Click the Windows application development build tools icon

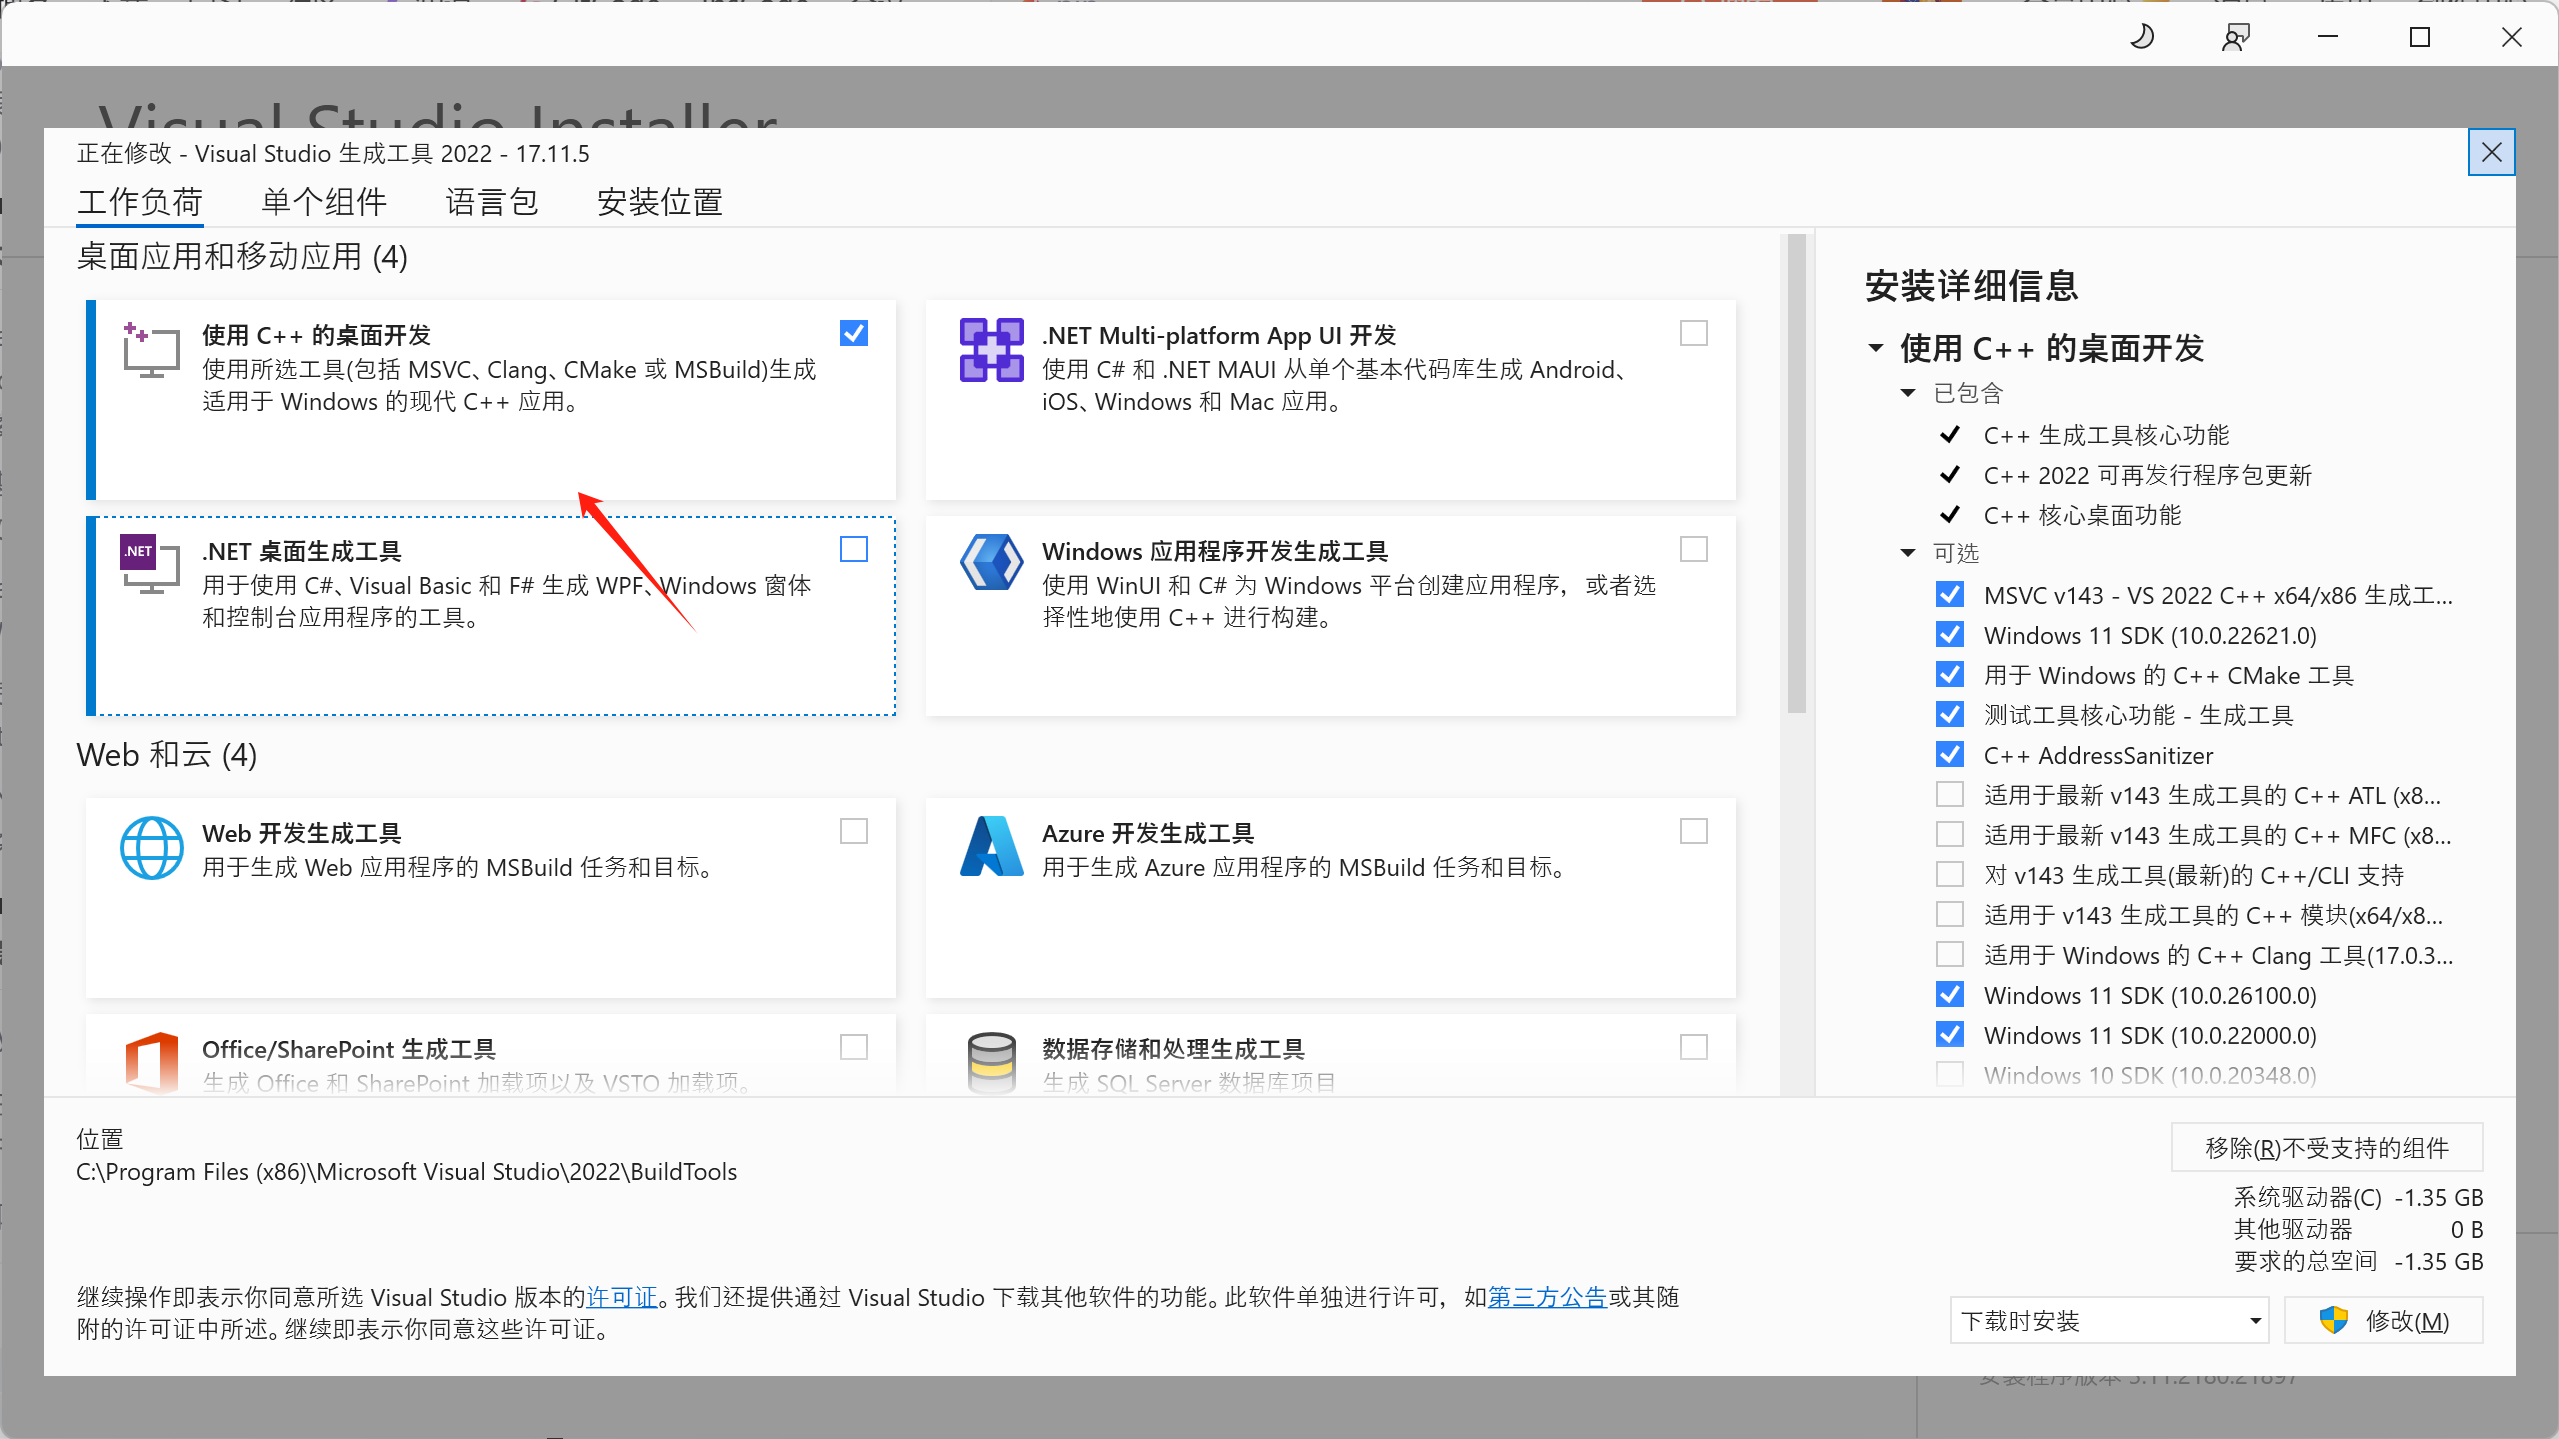pyautogui.click(x=991, y=563)
